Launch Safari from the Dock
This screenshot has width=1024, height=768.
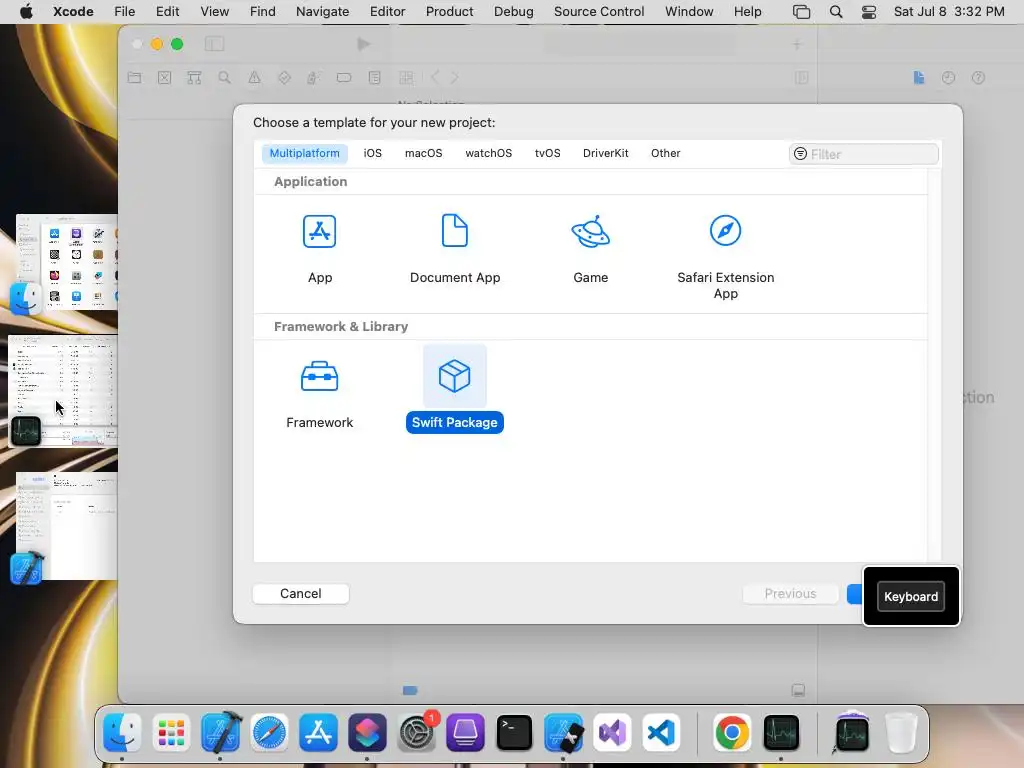(x=269, y=732)
